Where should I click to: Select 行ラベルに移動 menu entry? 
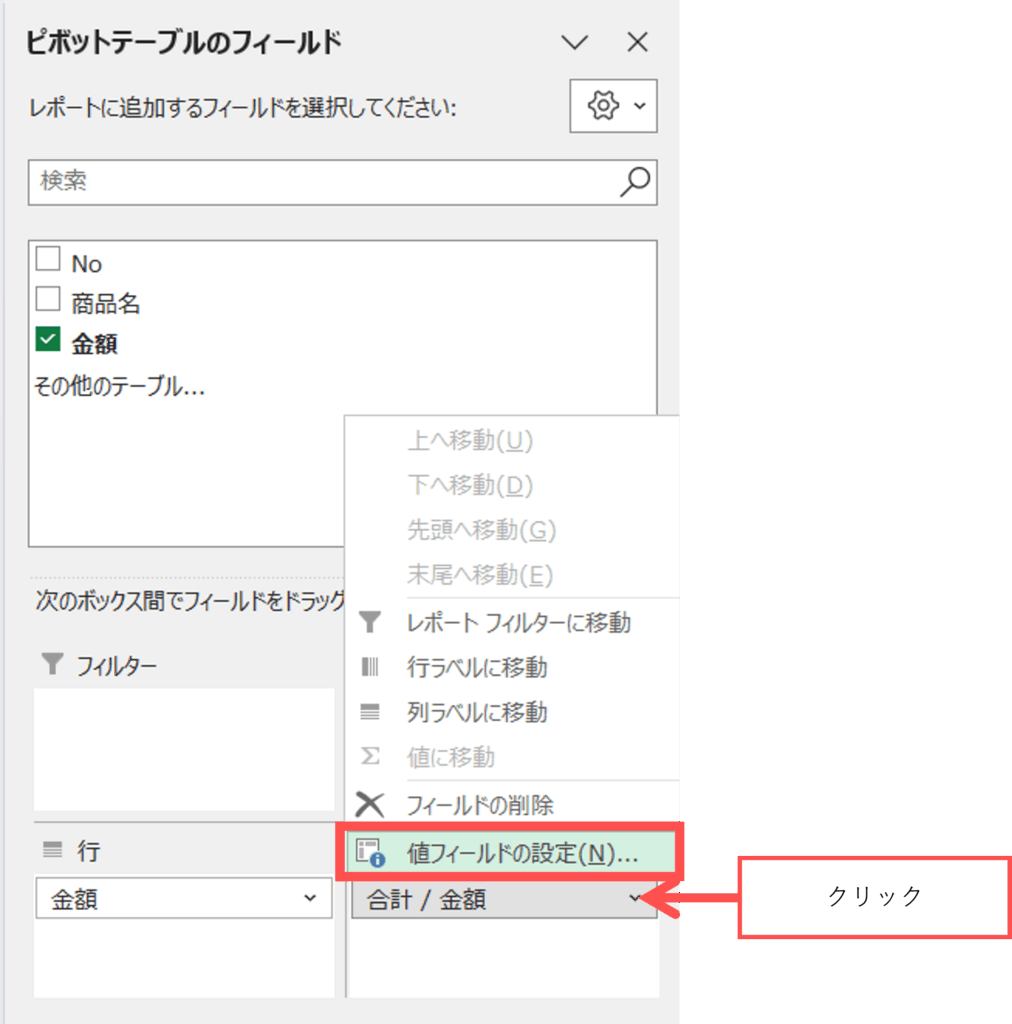pyautogui.click(x=477, y=667)
